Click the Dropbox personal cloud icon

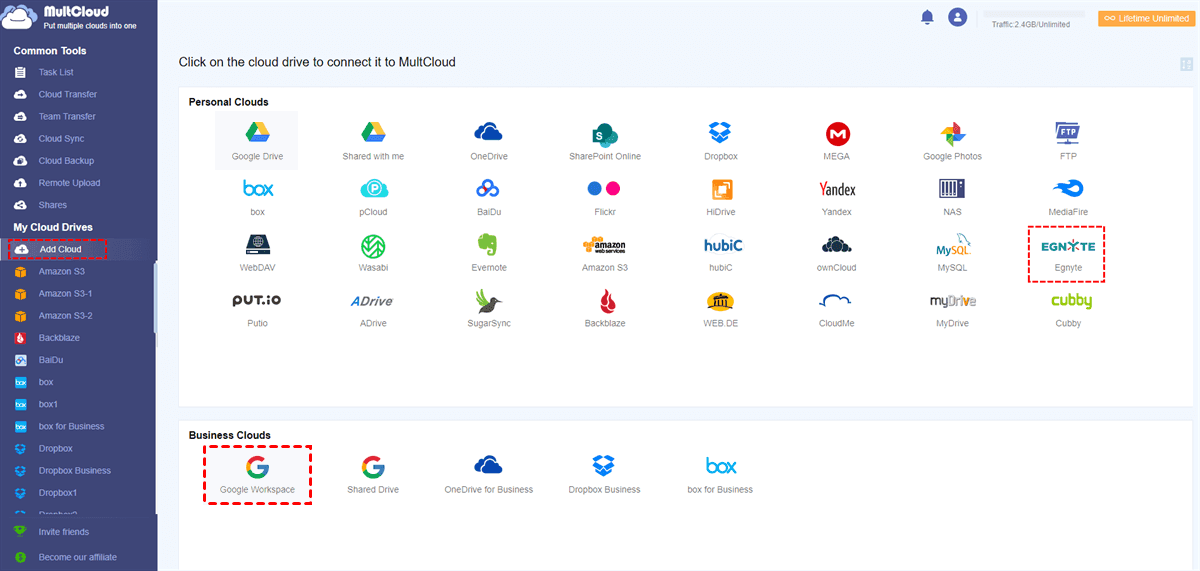pos(720,133)
